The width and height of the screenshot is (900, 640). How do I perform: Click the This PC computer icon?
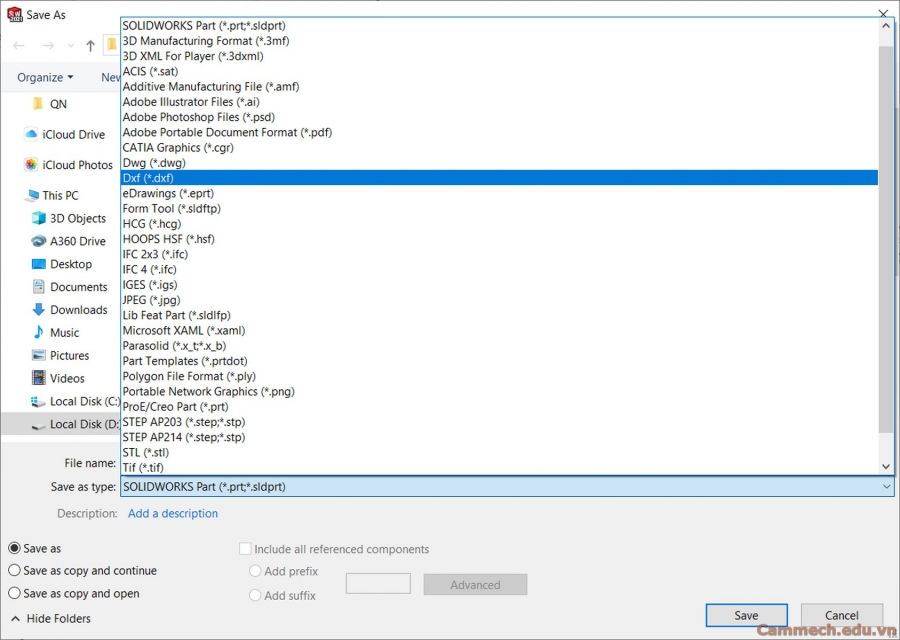coord(32,196)
